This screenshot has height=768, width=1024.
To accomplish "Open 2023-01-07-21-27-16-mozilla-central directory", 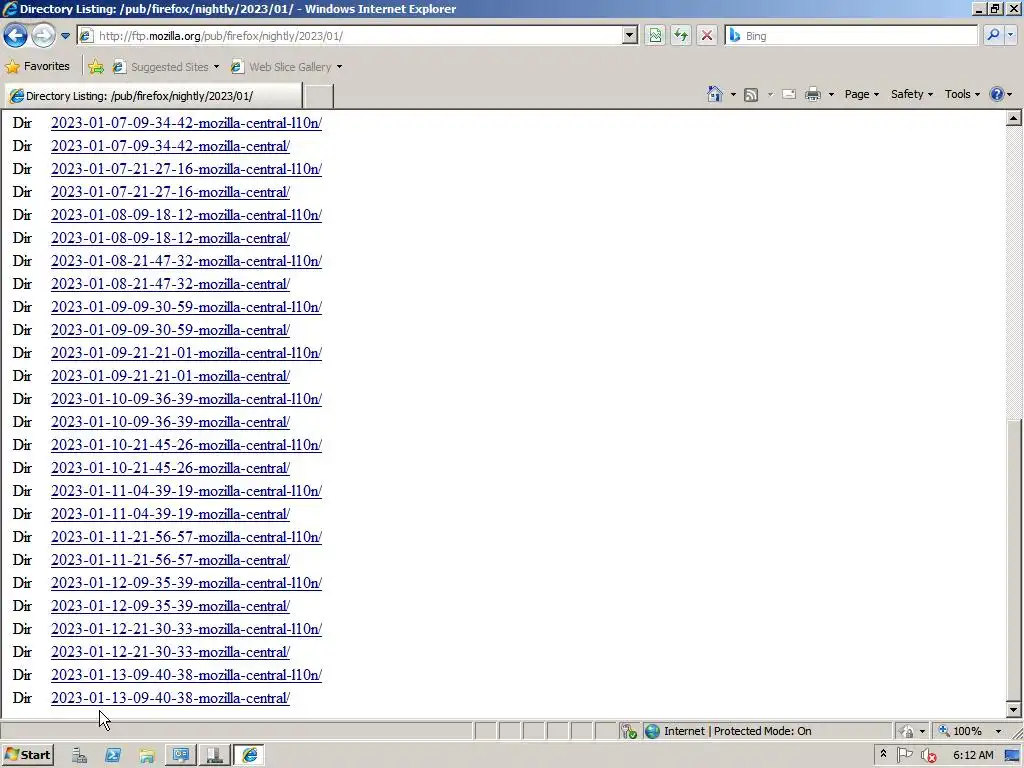I will 170,192.
